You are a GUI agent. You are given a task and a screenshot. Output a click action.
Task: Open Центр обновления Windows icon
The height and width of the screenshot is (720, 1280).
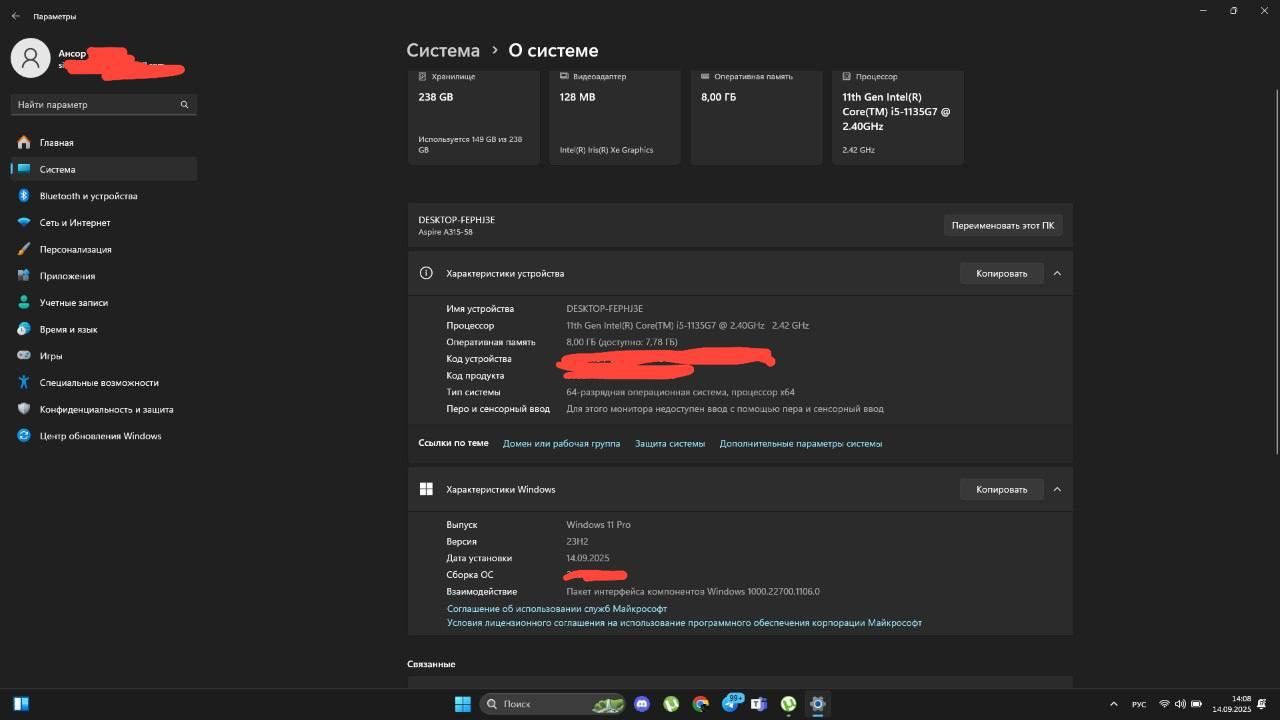point(24,436)
